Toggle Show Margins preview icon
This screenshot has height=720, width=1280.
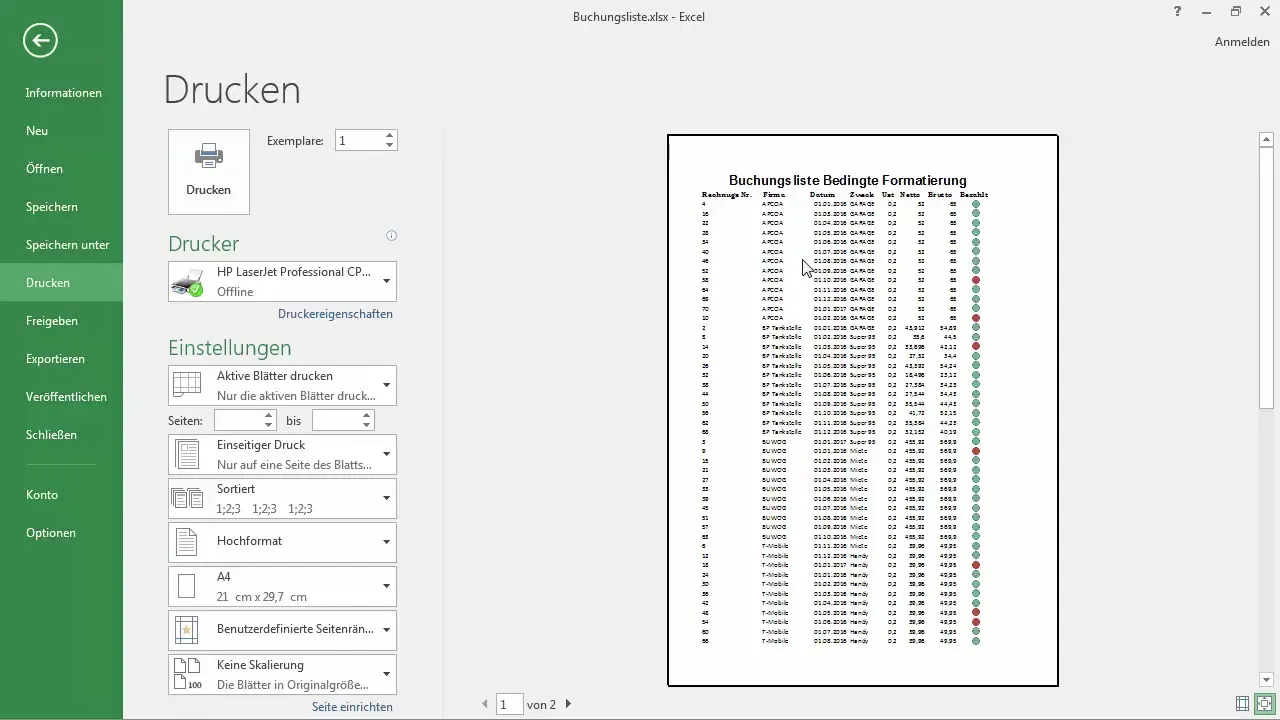click(x=1242, y=704)
